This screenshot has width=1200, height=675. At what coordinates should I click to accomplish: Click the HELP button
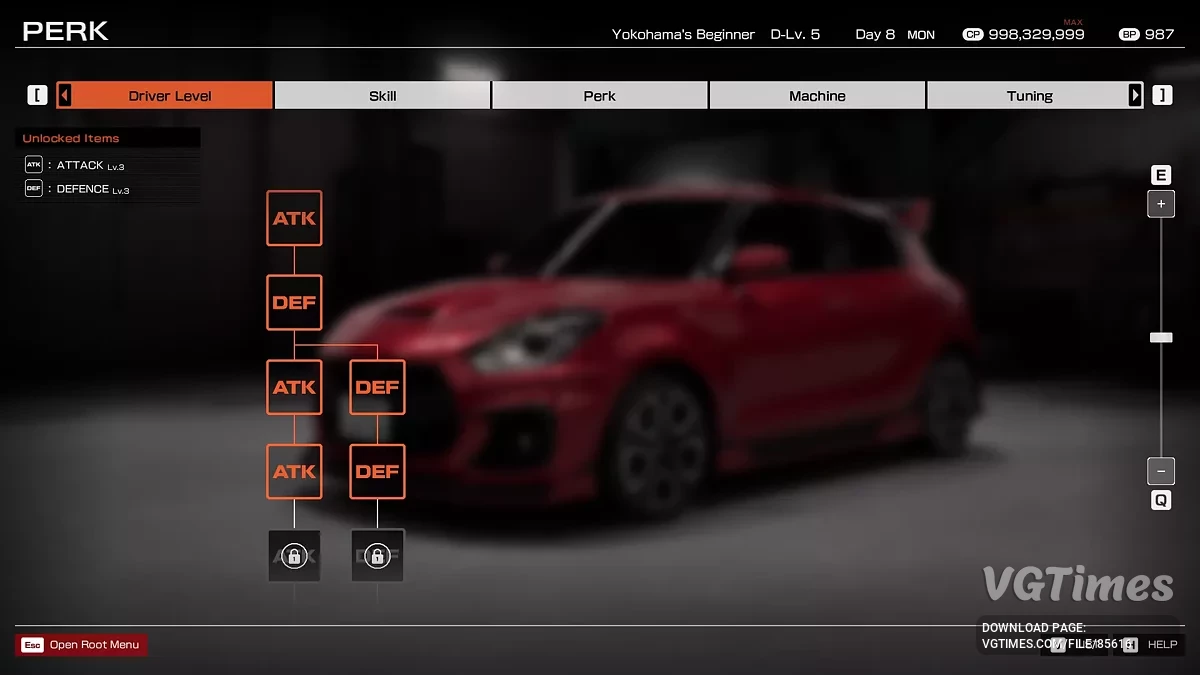click(1161, 644)
